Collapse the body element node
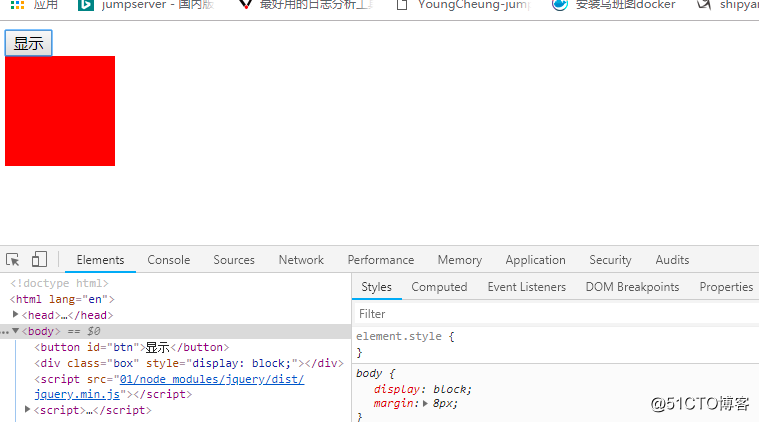759x422 pixels. [15, 331]
